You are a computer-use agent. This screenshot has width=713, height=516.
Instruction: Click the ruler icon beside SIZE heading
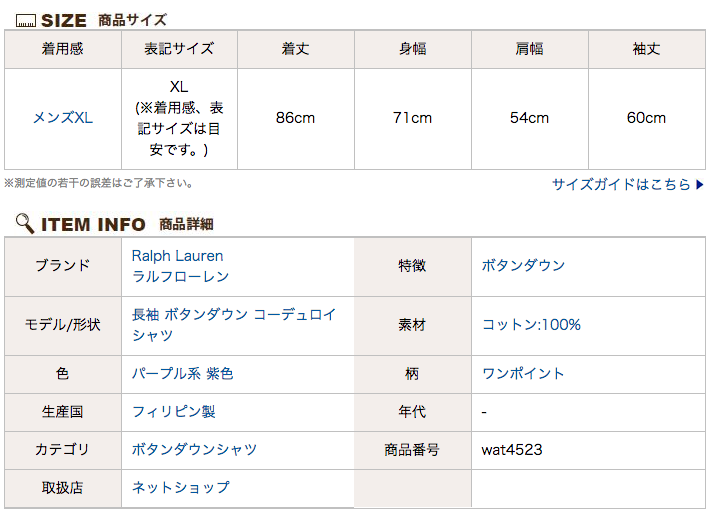click(x=25, y=21)
